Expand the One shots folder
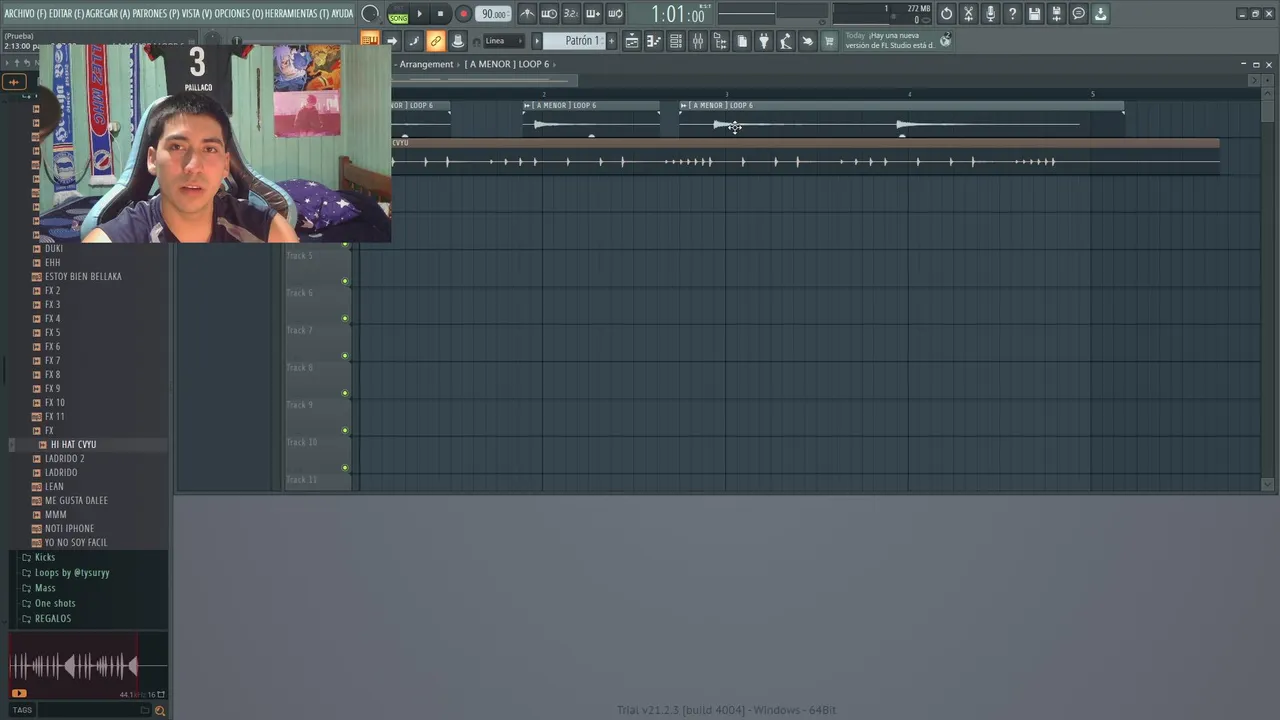This screenshot has height=720, width=1280. point(55,603)
